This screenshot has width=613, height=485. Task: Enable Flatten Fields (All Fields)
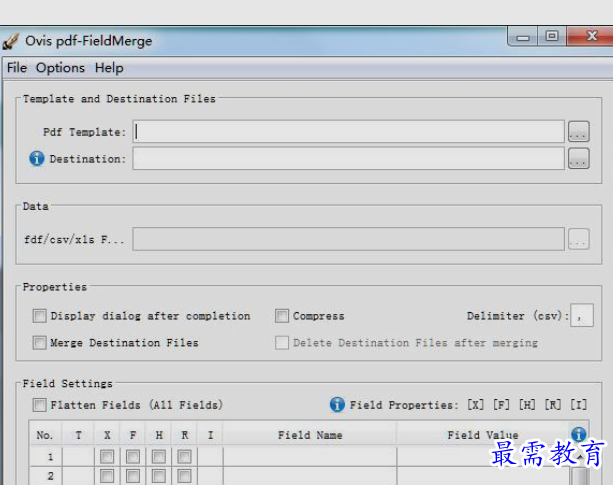pos(39,405)
